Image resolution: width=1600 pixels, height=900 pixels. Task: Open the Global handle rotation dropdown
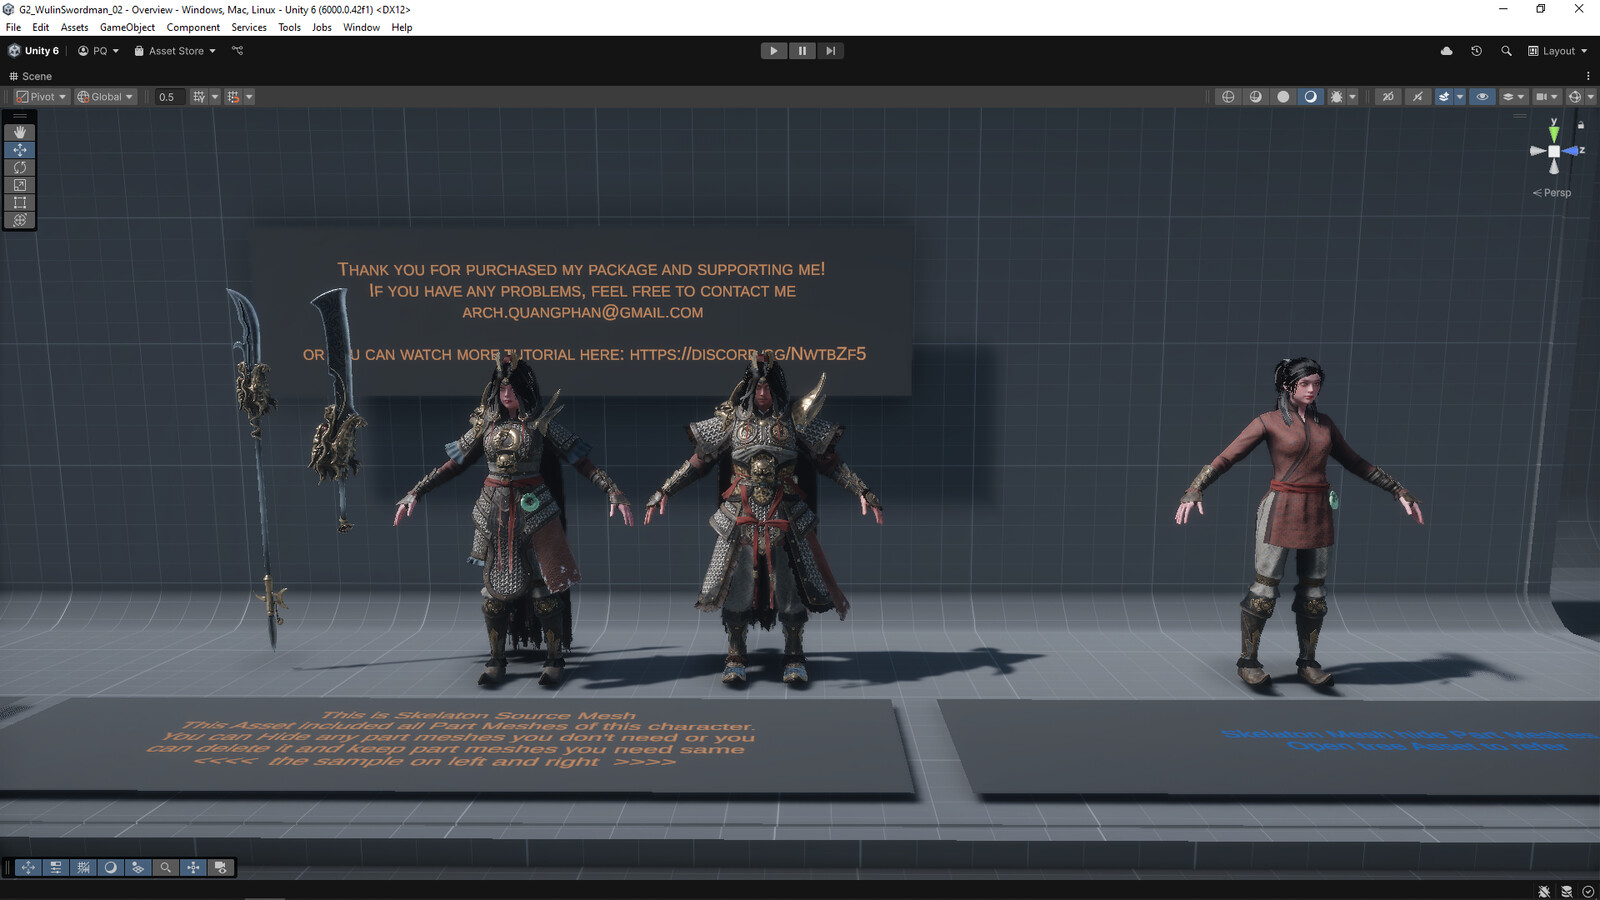click(105, 97)
